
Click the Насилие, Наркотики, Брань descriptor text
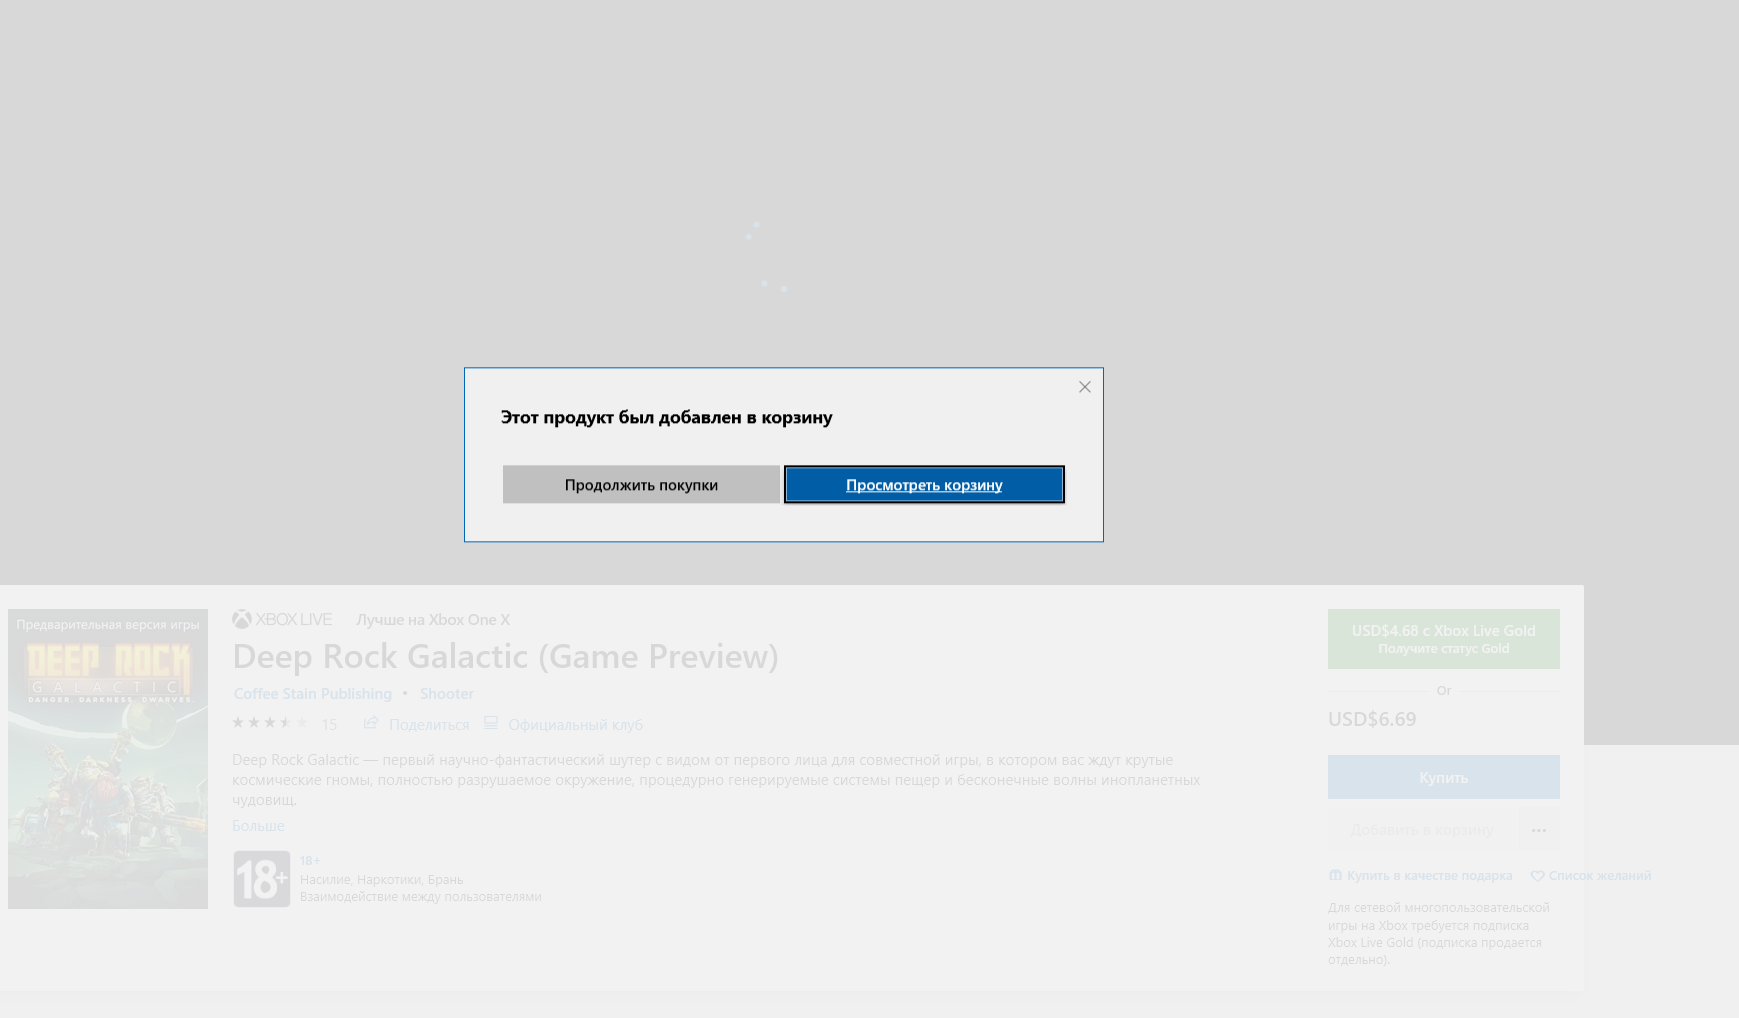[x=382, y=879]
